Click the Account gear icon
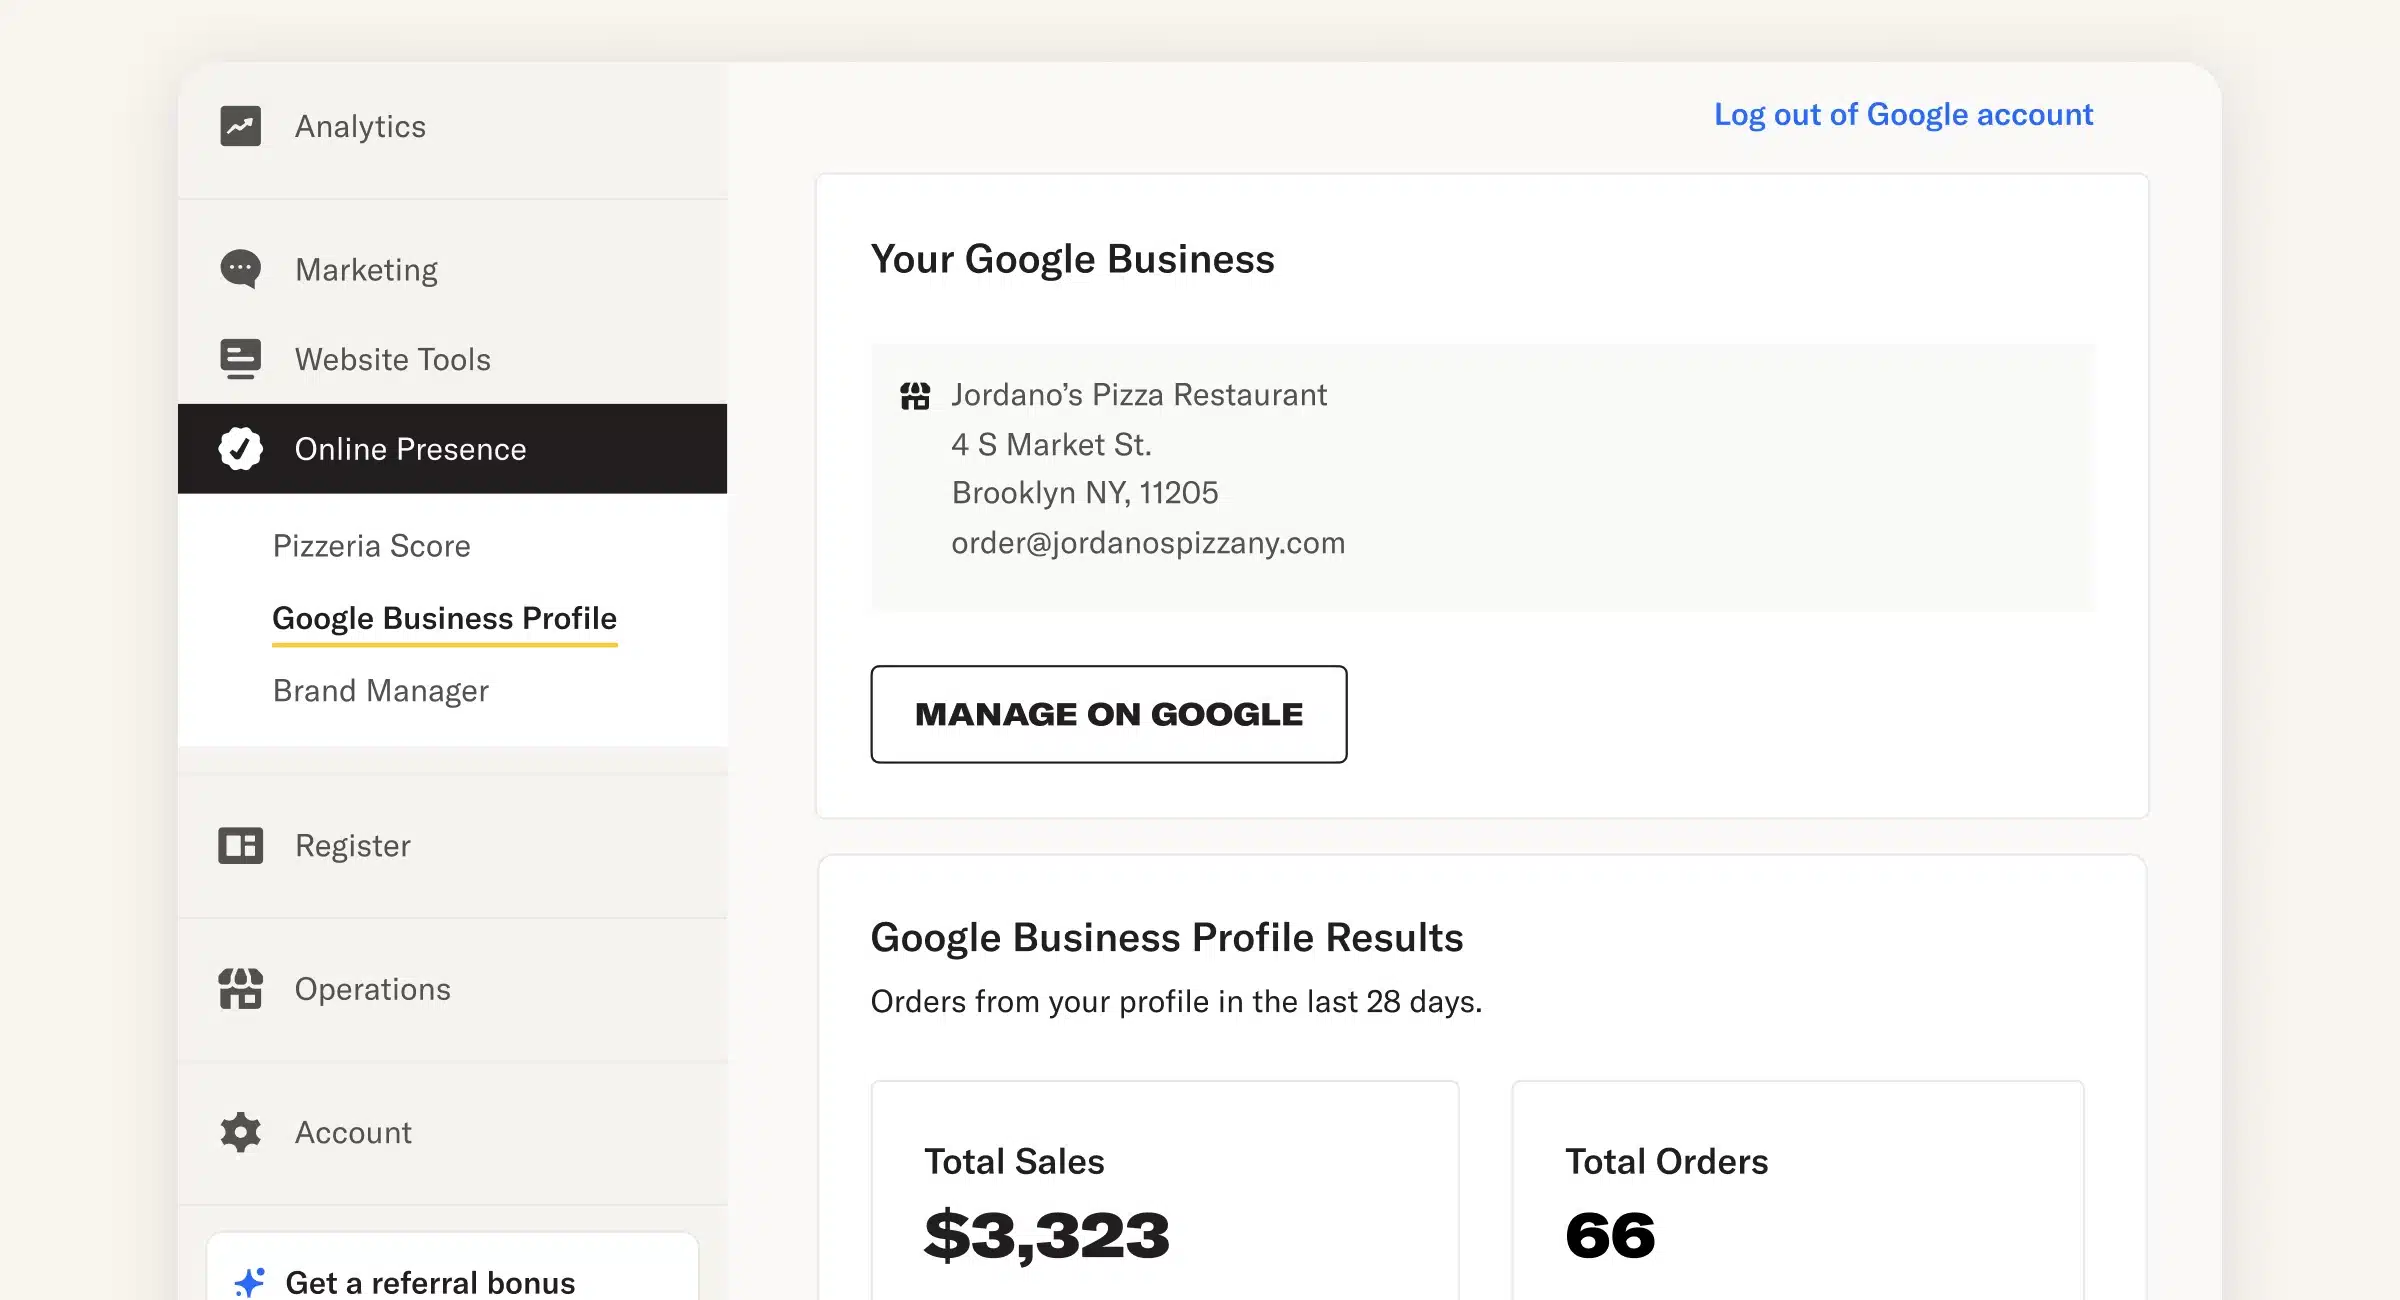 (240, 1132)
